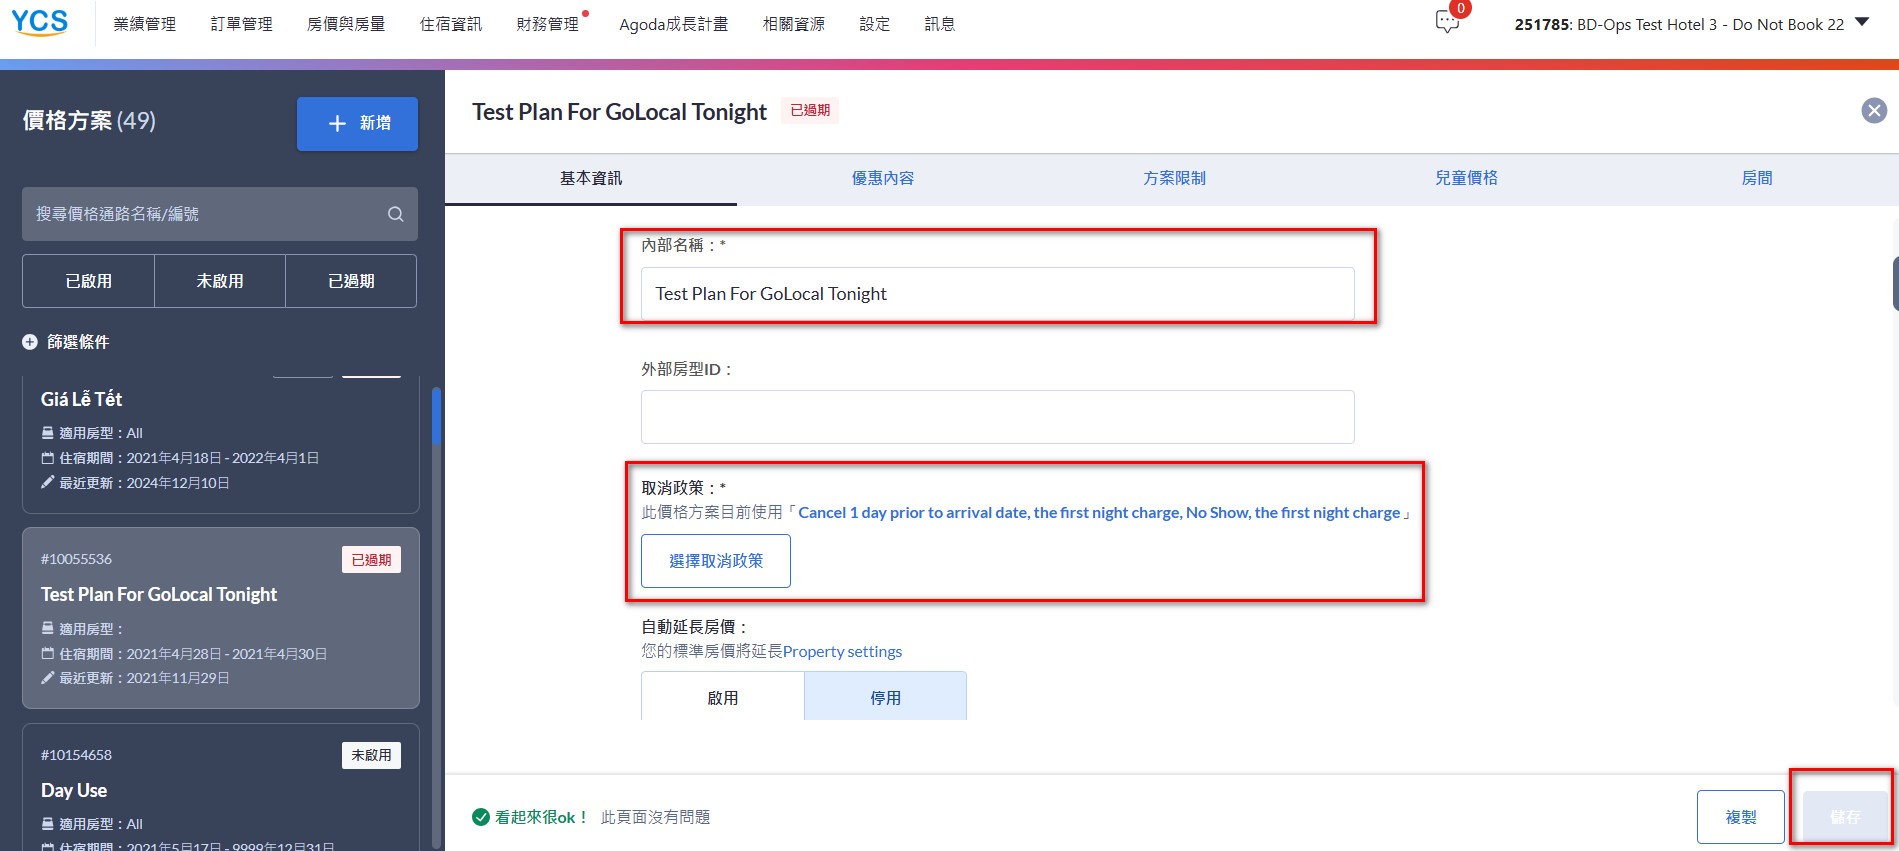
Task: Click the plan number #10154658
Action: tap(76, 755)
